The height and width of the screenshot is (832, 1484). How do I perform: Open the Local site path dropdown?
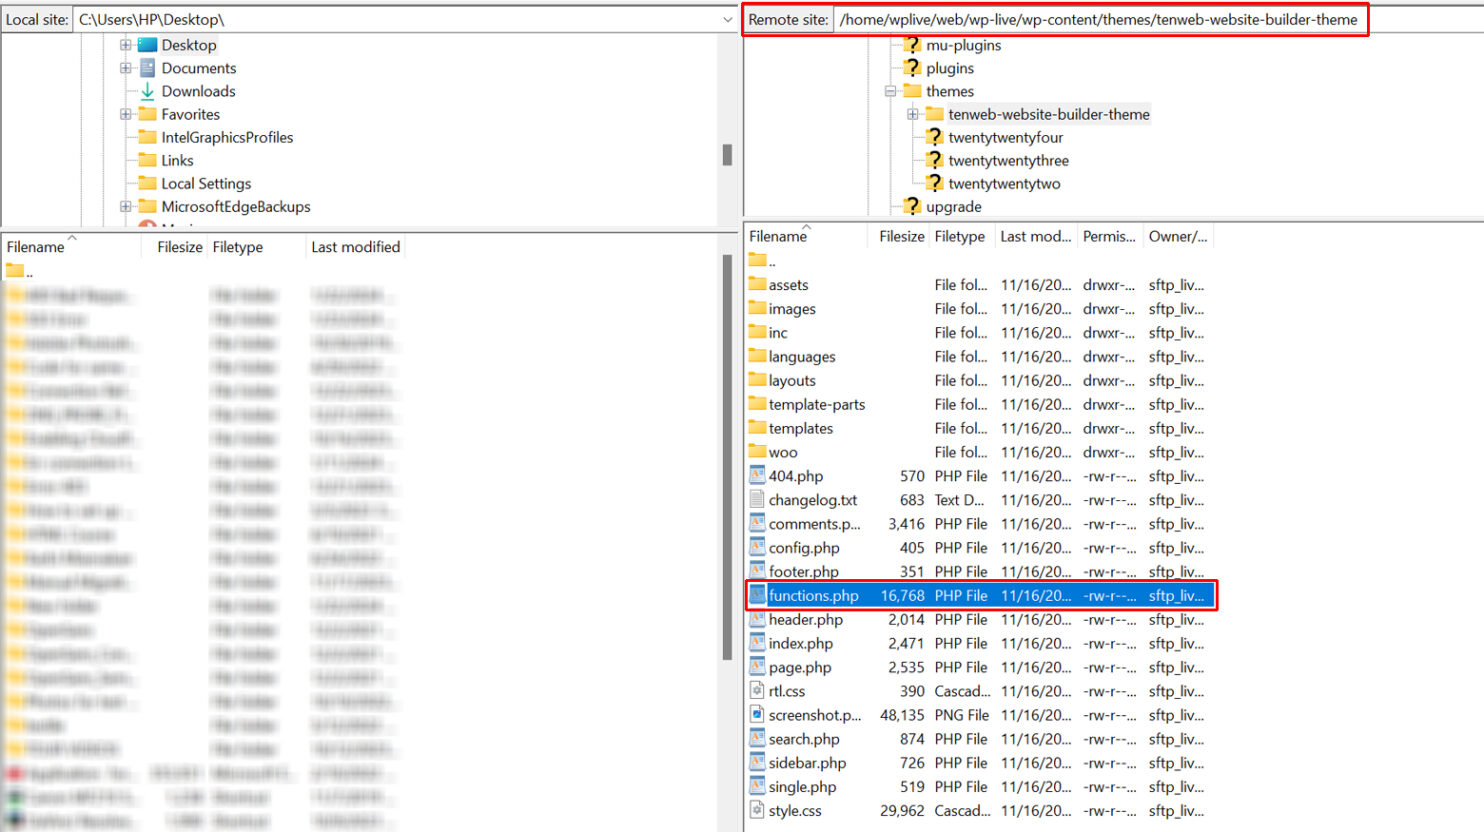click(727, 19)
